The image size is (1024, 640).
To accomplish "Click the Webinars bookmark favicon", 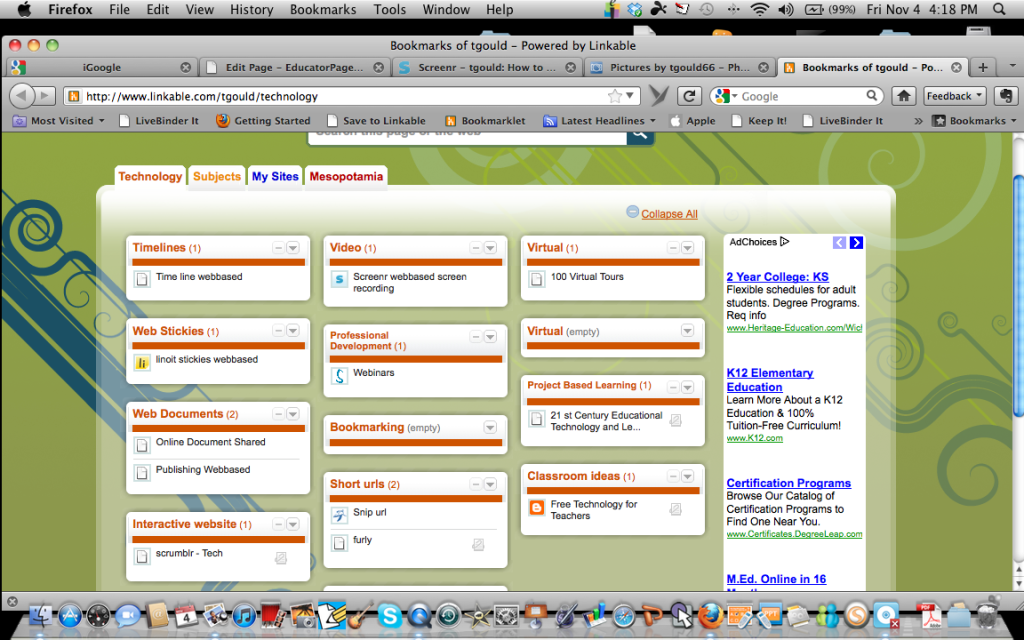I will 339,376.
